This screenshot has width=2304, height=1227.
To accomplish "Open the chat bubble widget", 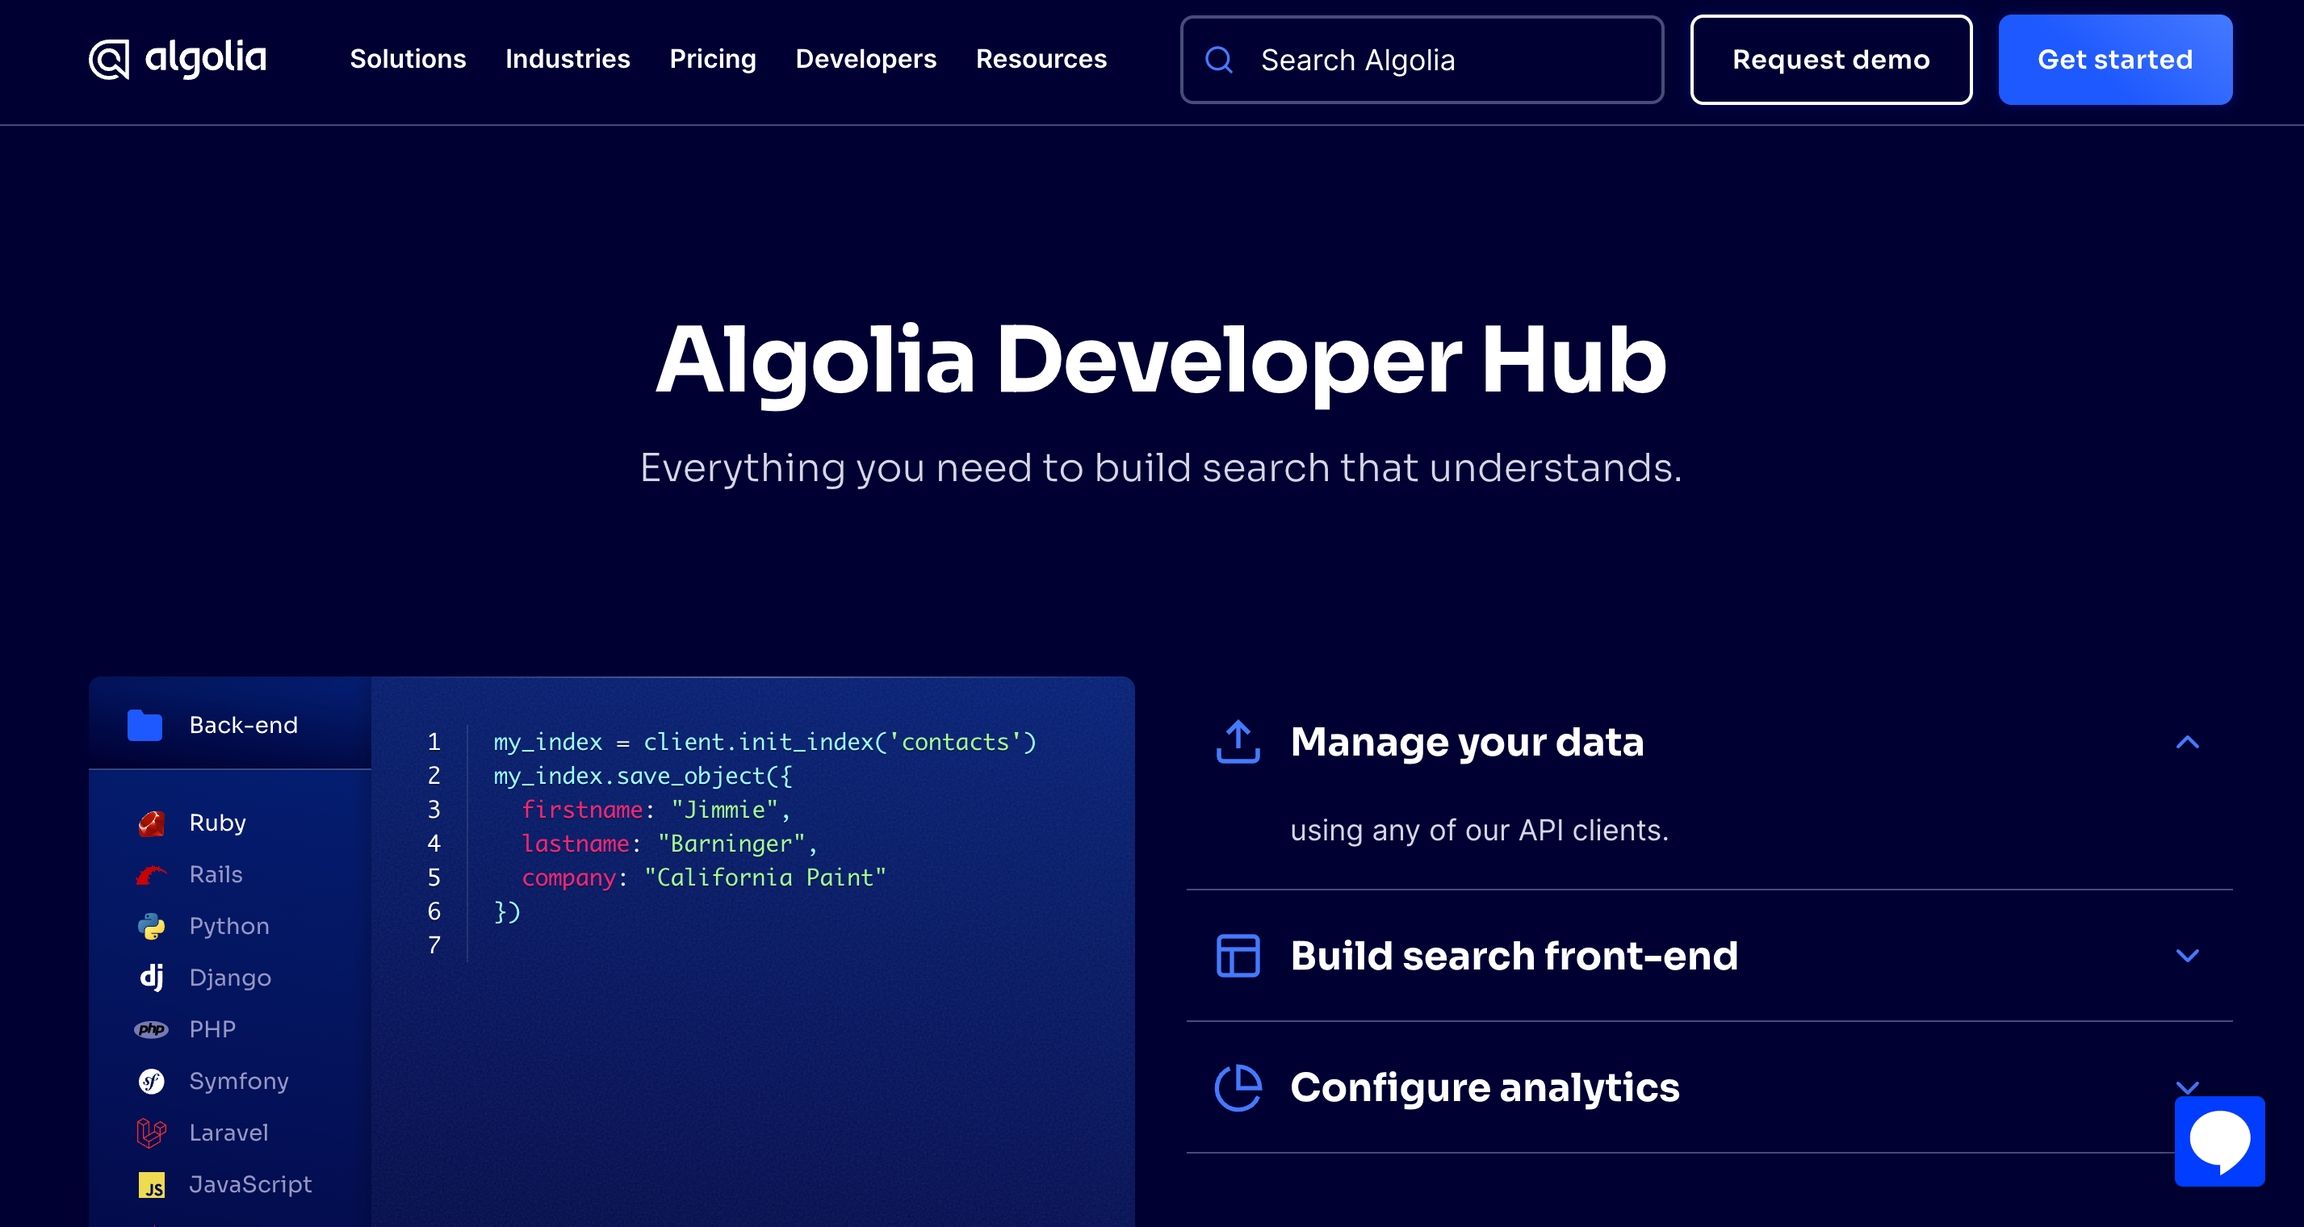I will click(x=2219, y=1141).
